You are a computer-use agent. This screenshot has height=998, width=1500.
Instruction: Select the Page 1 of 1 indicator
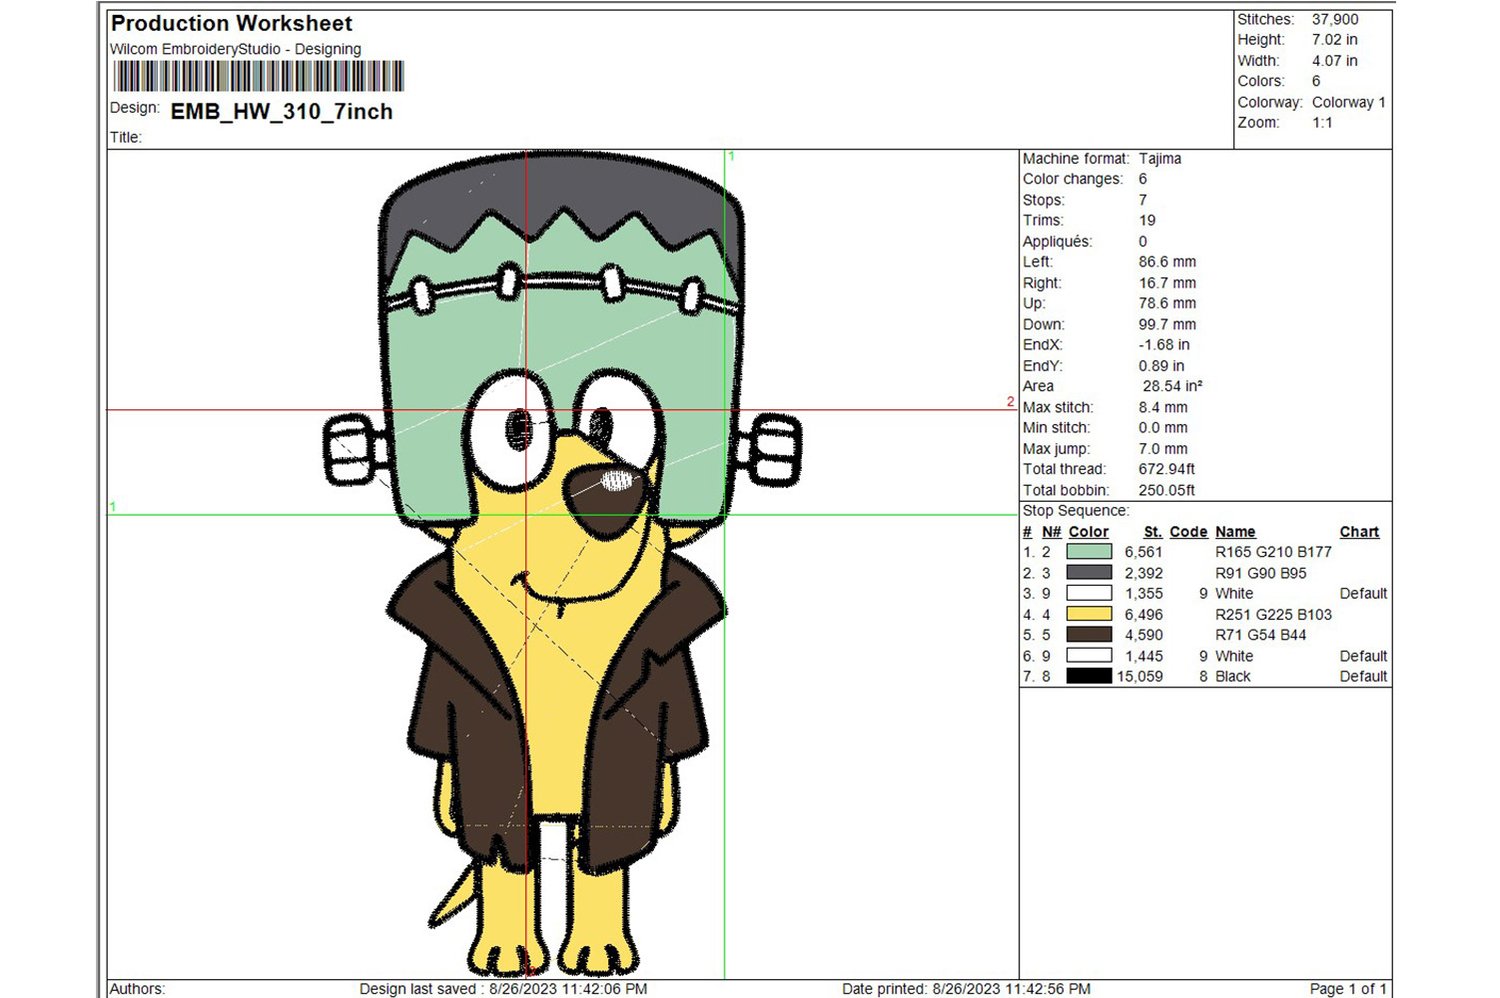(x=1348, y=989)
